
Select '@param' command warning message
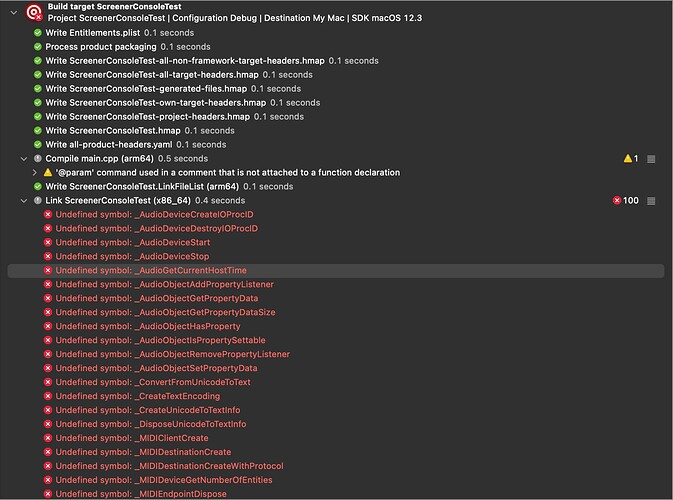228,173
